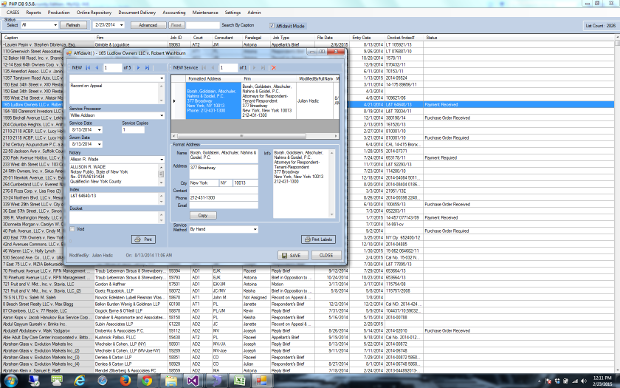This screenshot has height=388, width=620.
Task: Go to first service record
Action: click(204, 68)
